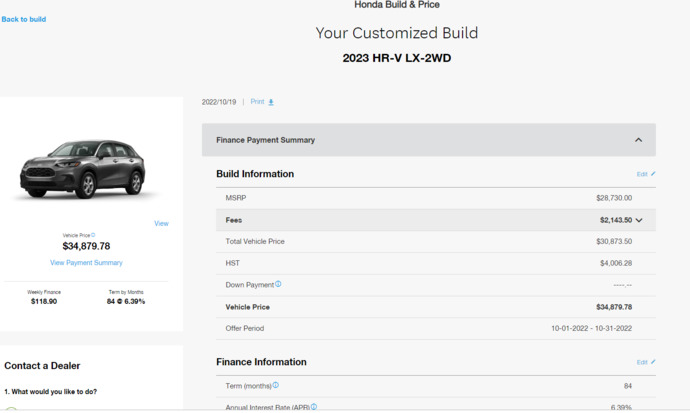
Task: Click the build date 2022/10/19
Action: pos(219,102)
